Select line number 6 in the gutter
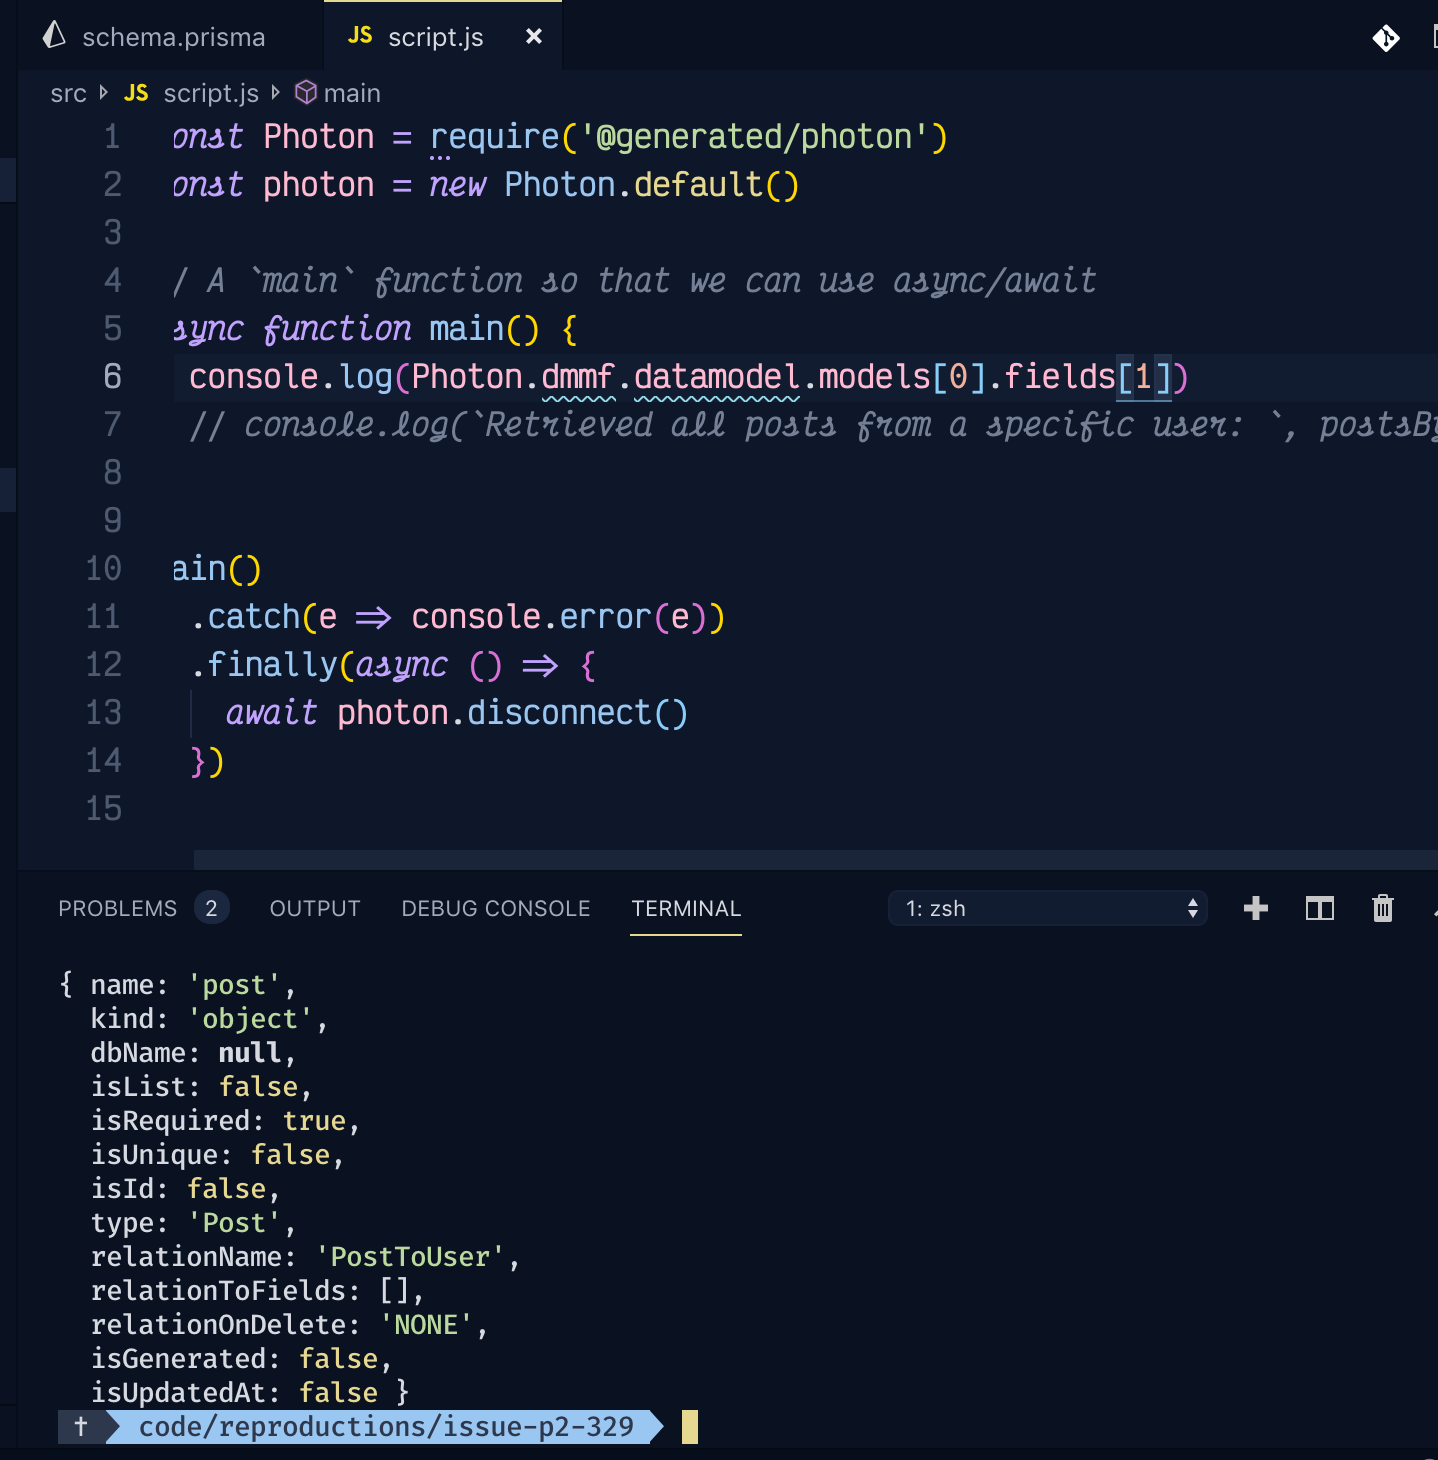Screen dimensions: 1438x1460 [x=111, y=377]
